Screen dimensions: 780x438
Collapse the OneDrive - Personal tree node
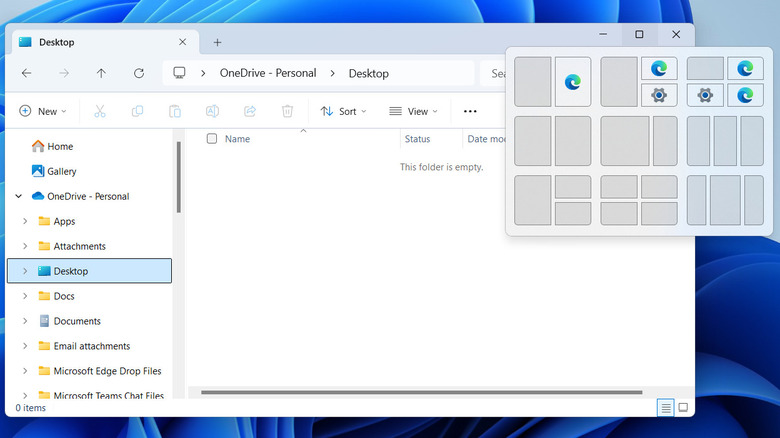(19, 197)
